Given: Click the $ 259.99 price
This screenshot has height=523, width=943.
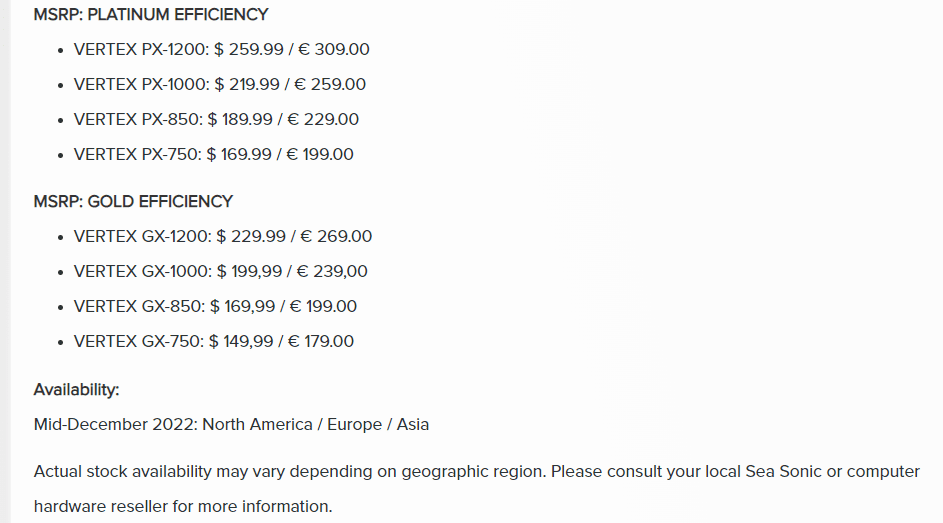Looking at the screenshot, I should click(248, 49).
